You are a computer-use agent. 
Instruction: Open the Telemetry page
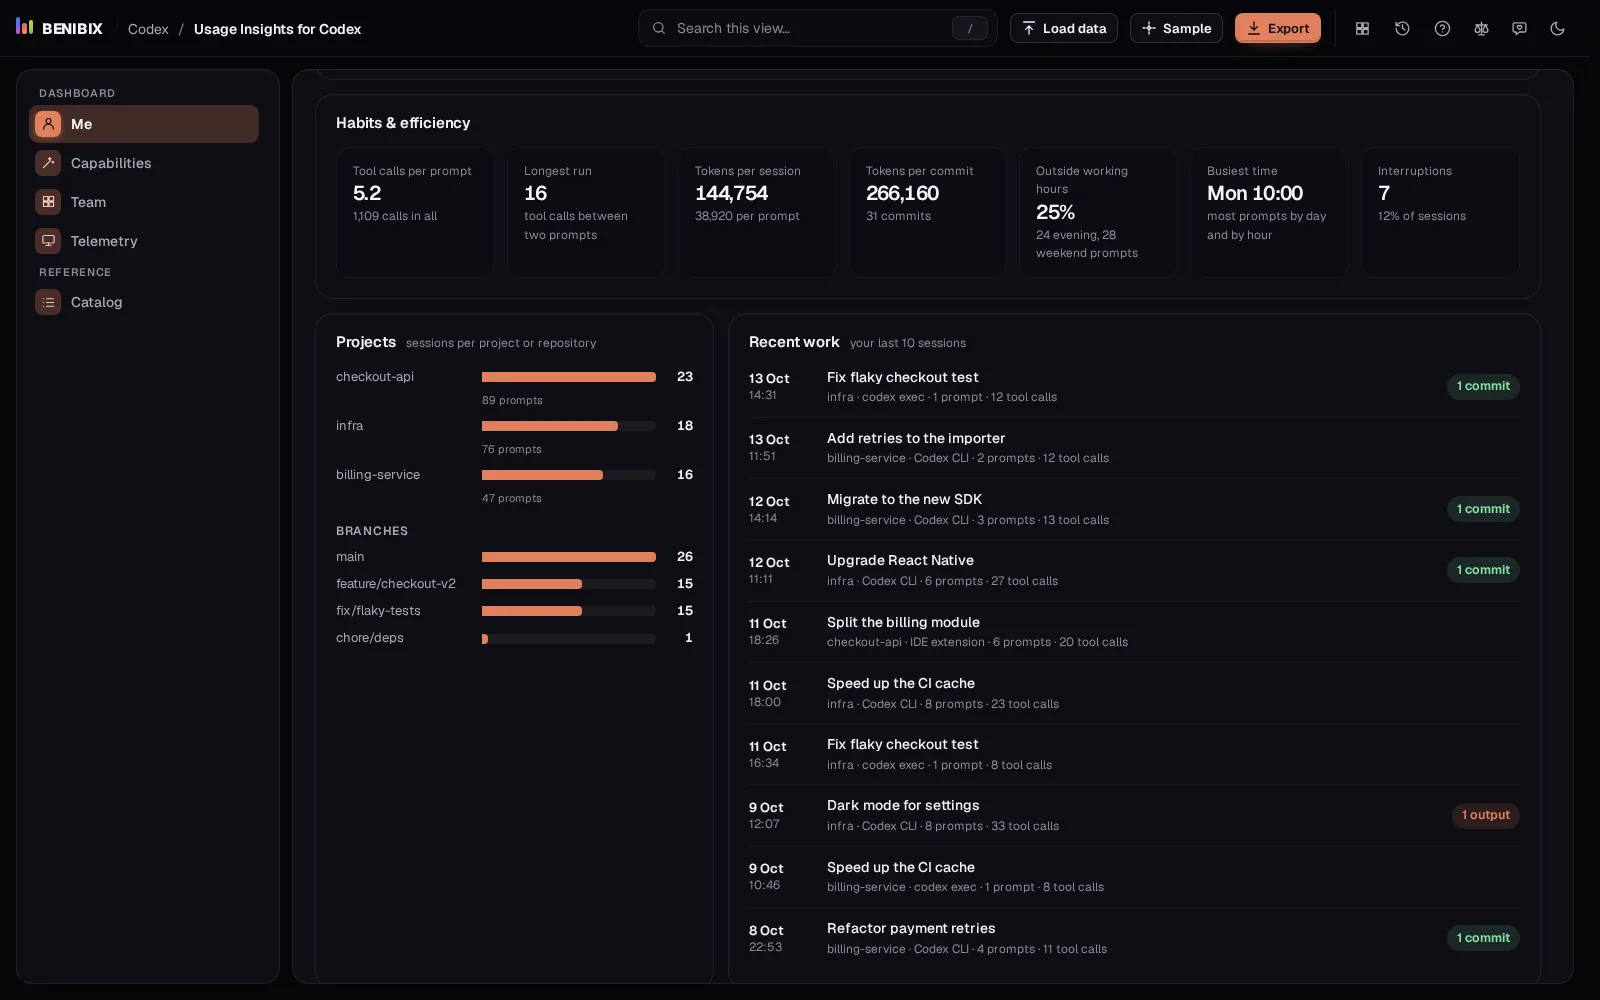tap(144, 241)
